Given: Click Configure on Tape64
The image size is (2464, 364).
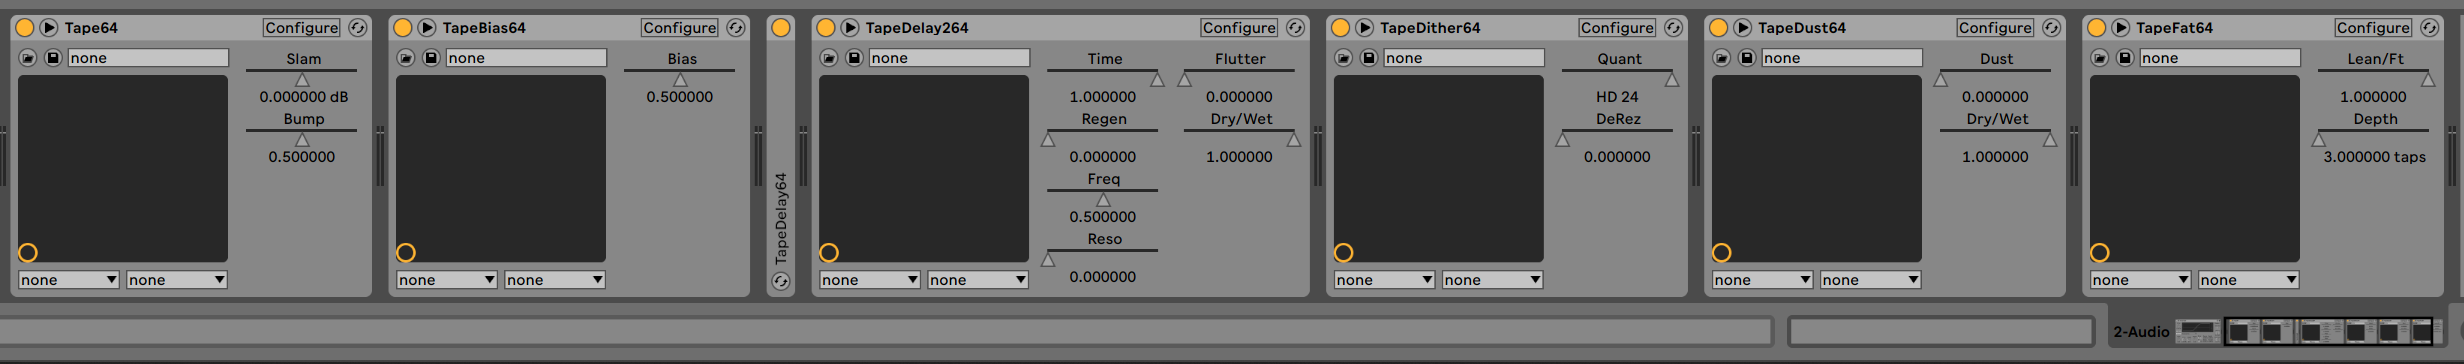Looking at the screenshot, I should (x=302, y=28).
